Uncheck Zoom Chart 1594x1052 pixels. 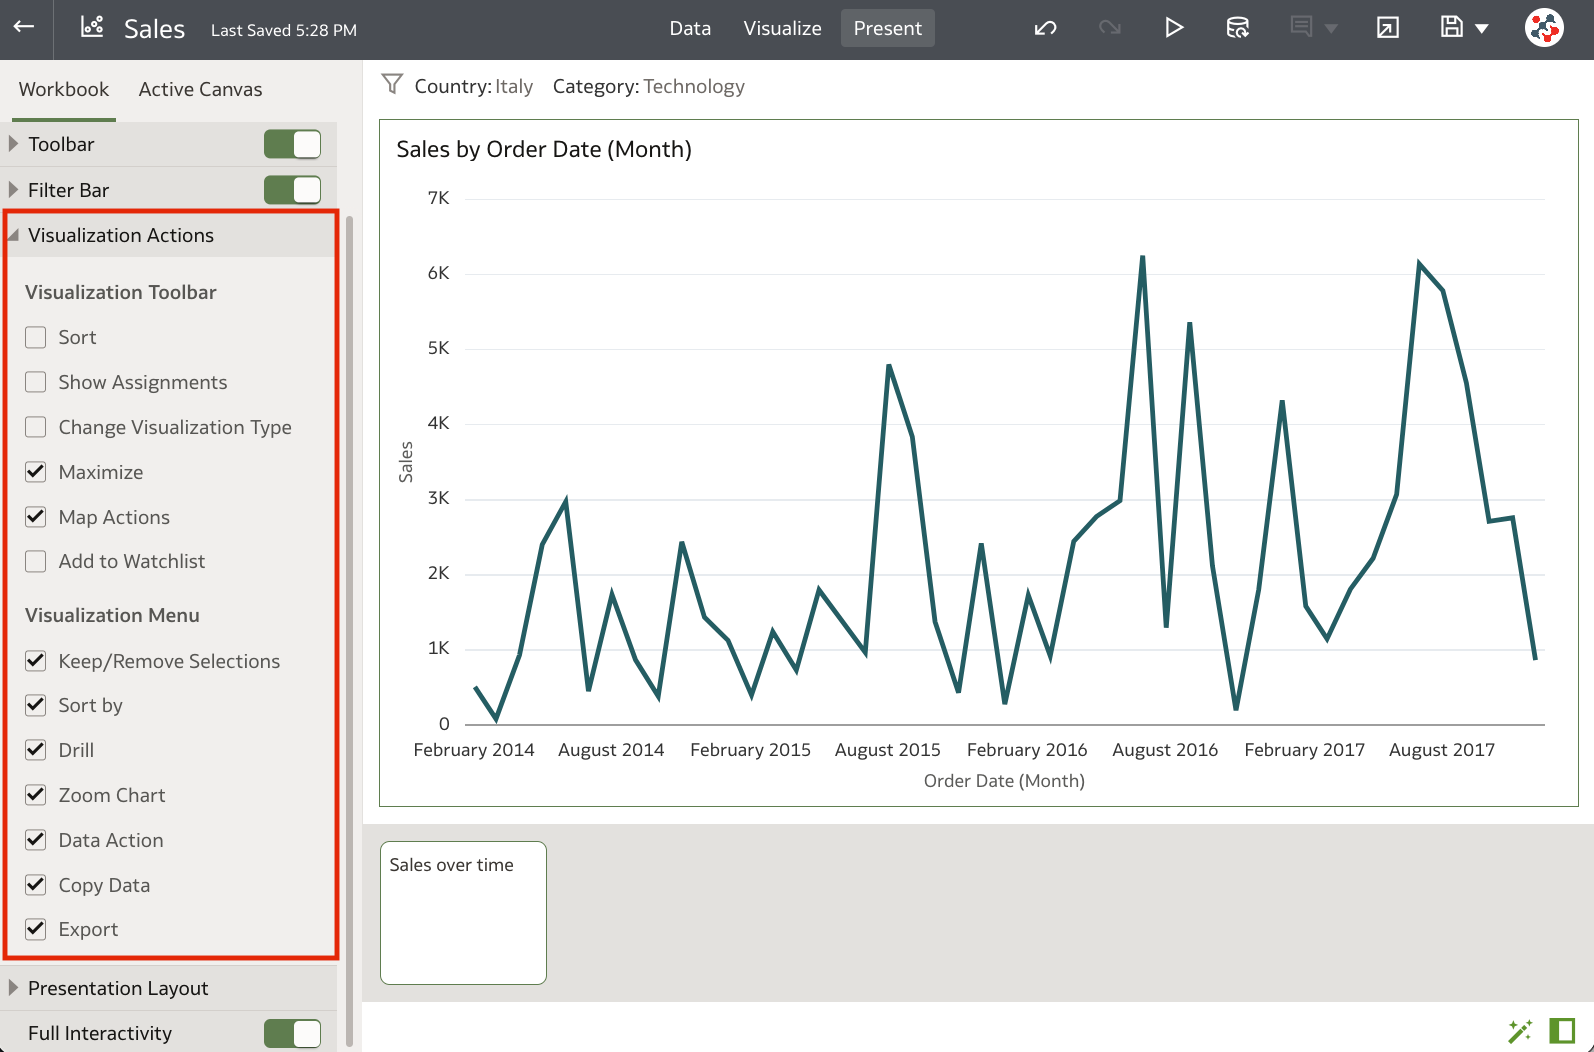(x=36, y=795)
